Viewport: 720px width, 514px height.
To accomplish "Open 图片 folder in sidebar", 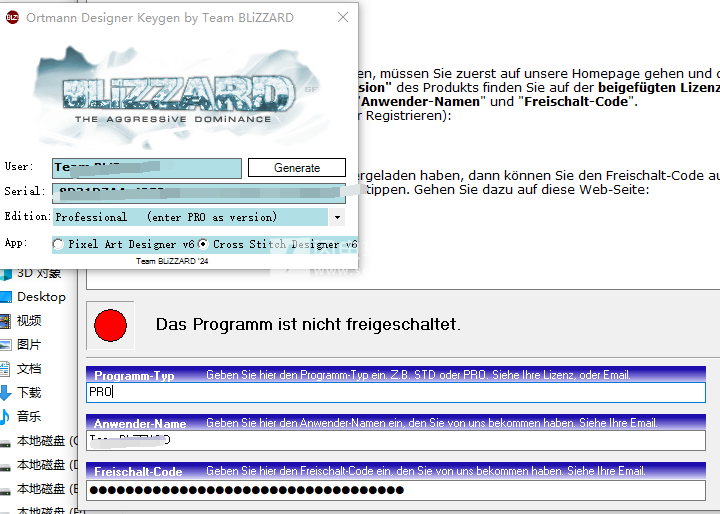I will point(29,345).
